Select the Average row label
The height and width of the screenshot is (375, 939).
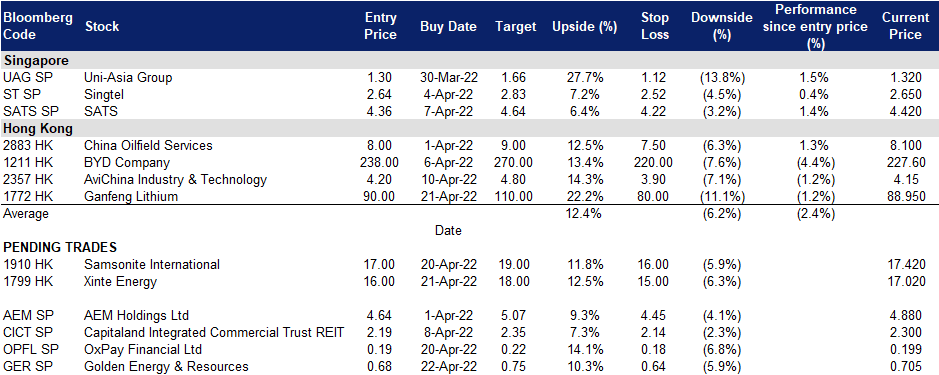[26, 213]
